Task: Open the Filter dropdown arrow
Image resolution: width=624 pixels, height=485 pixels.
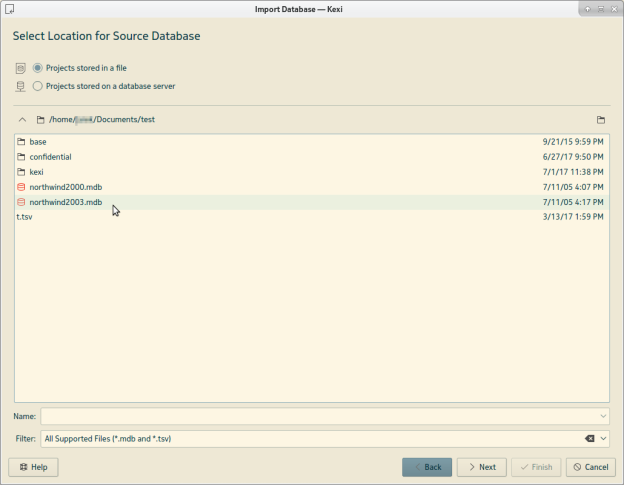Action: click(603, 438)
